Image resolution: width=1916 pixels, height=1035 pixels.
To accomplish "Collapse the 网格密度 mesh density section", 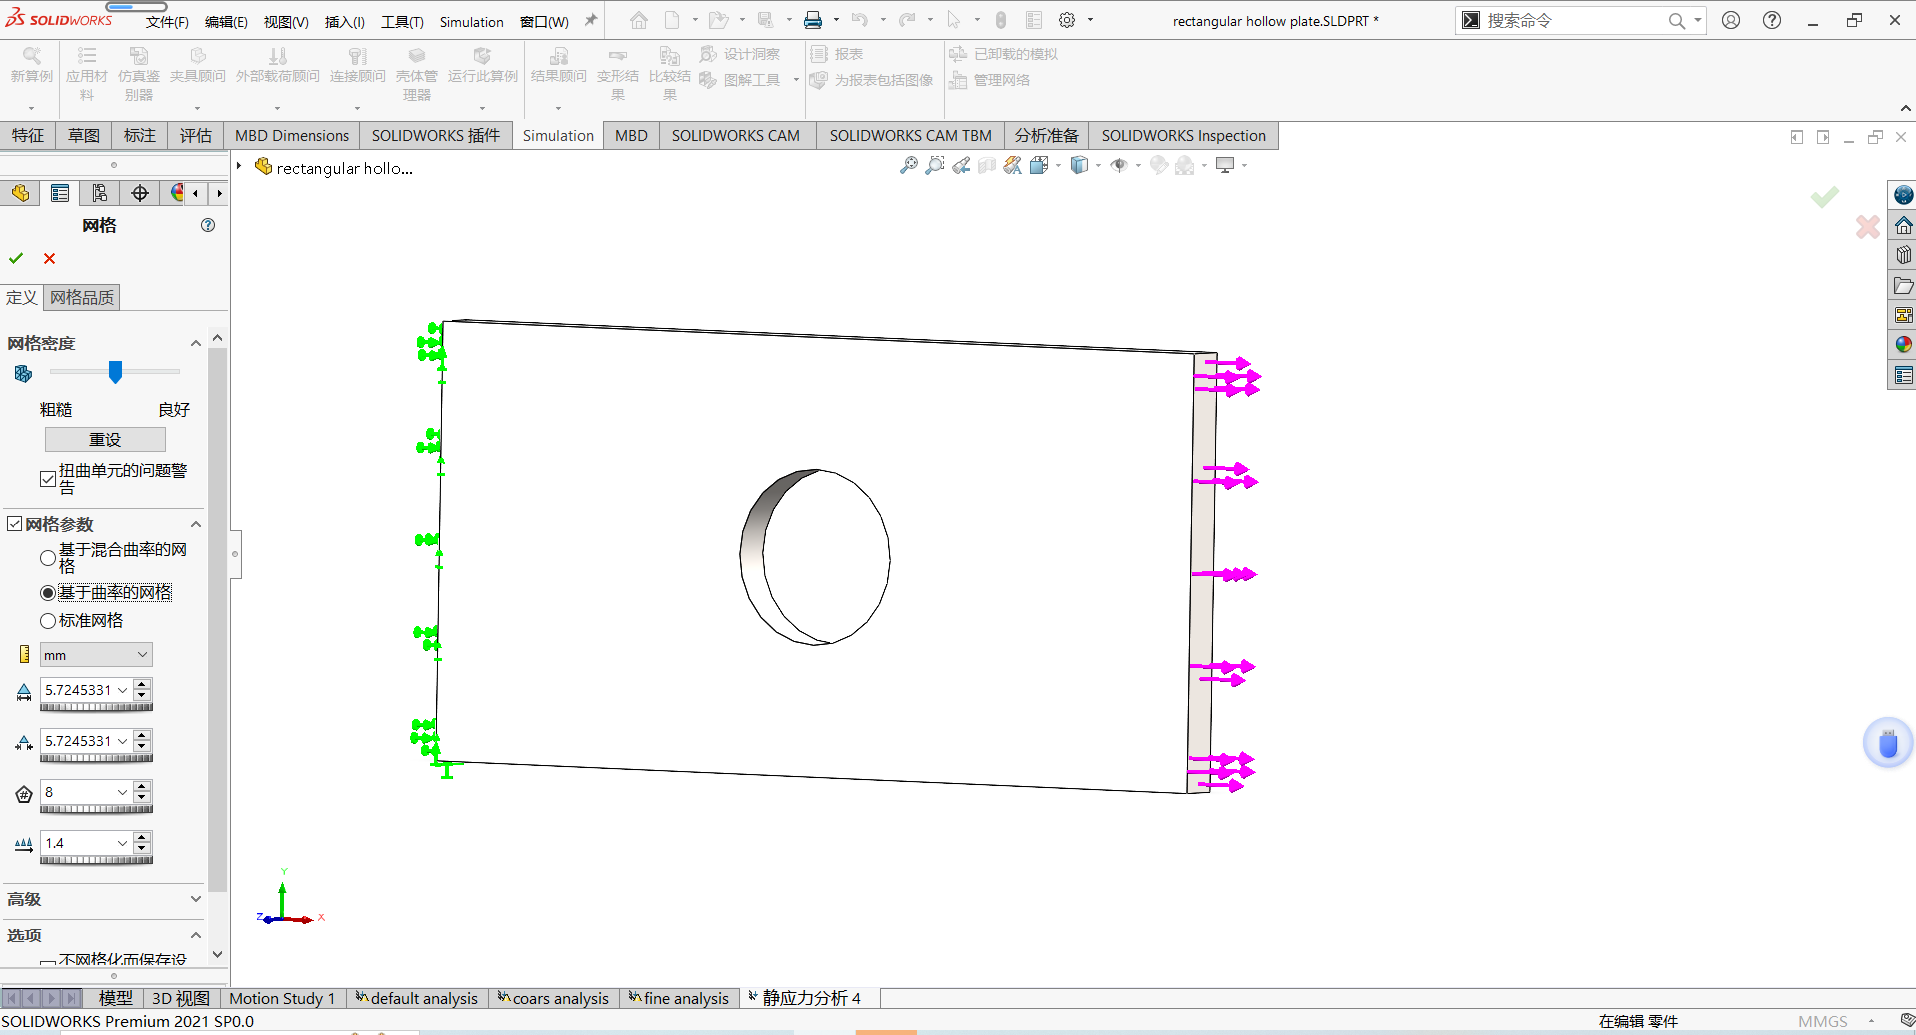I will tap(196, 343).
